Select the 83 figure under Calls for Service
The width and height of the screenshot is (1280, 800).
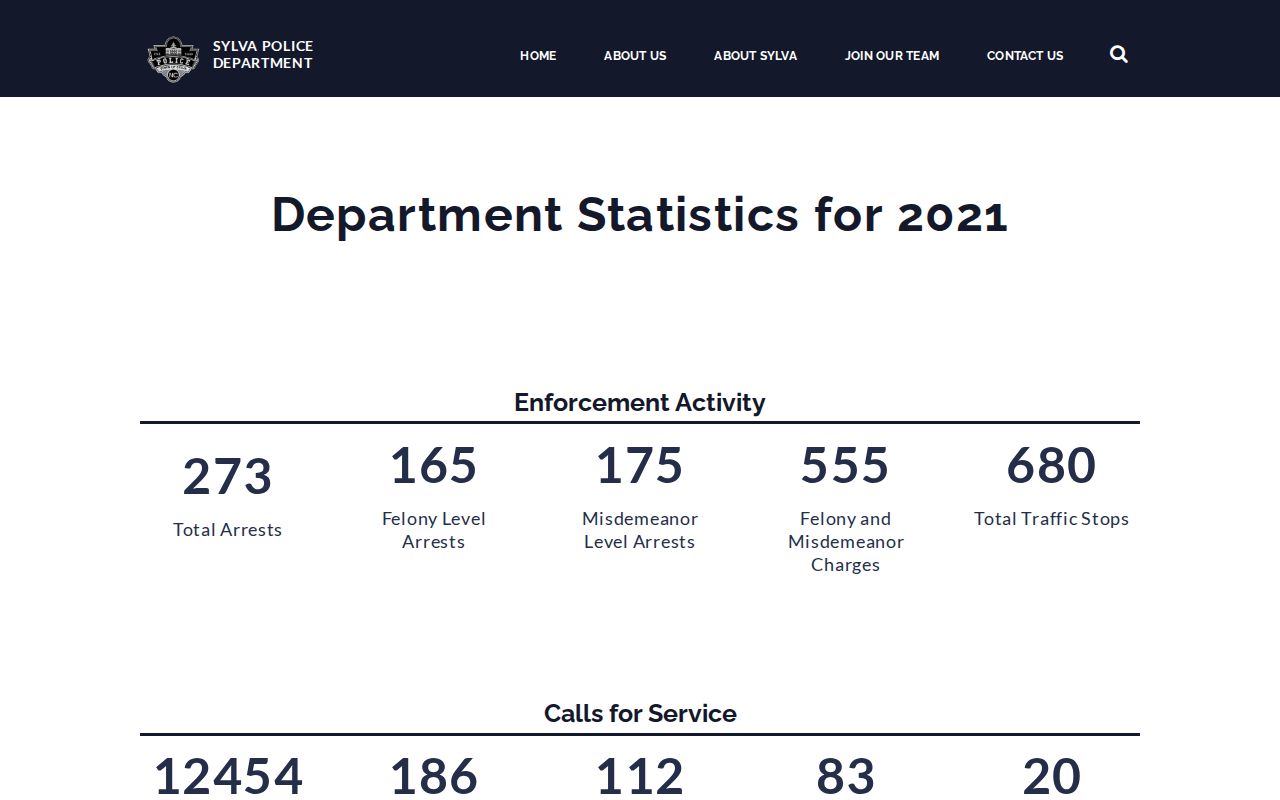(845, 777)
